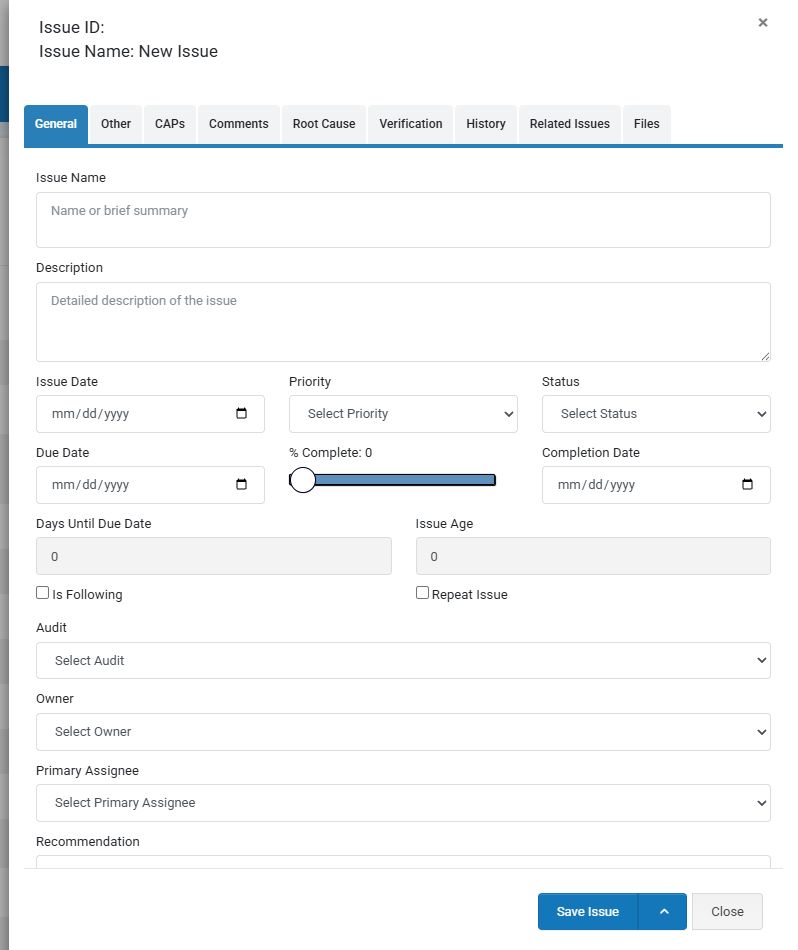Open the Related Issues tab

[x=570, y=124]
